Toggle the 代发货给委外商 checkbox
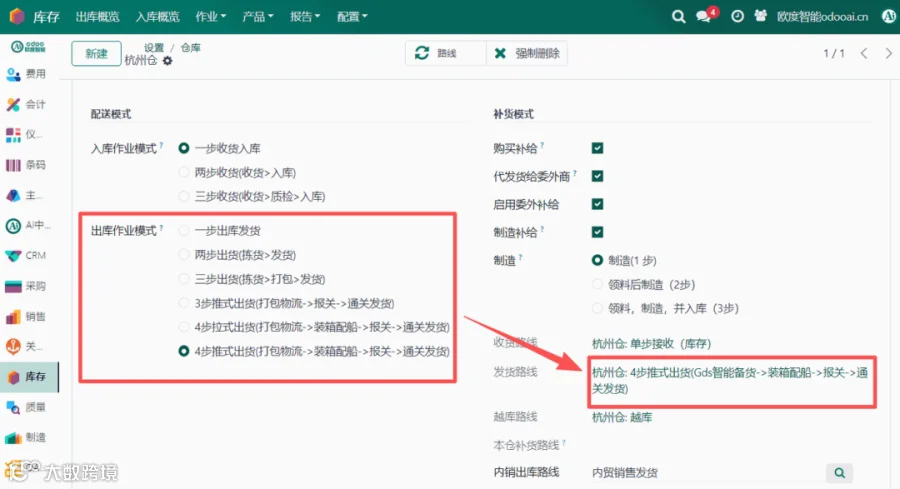This screenshot has height=489, width=900. point(598,176)
